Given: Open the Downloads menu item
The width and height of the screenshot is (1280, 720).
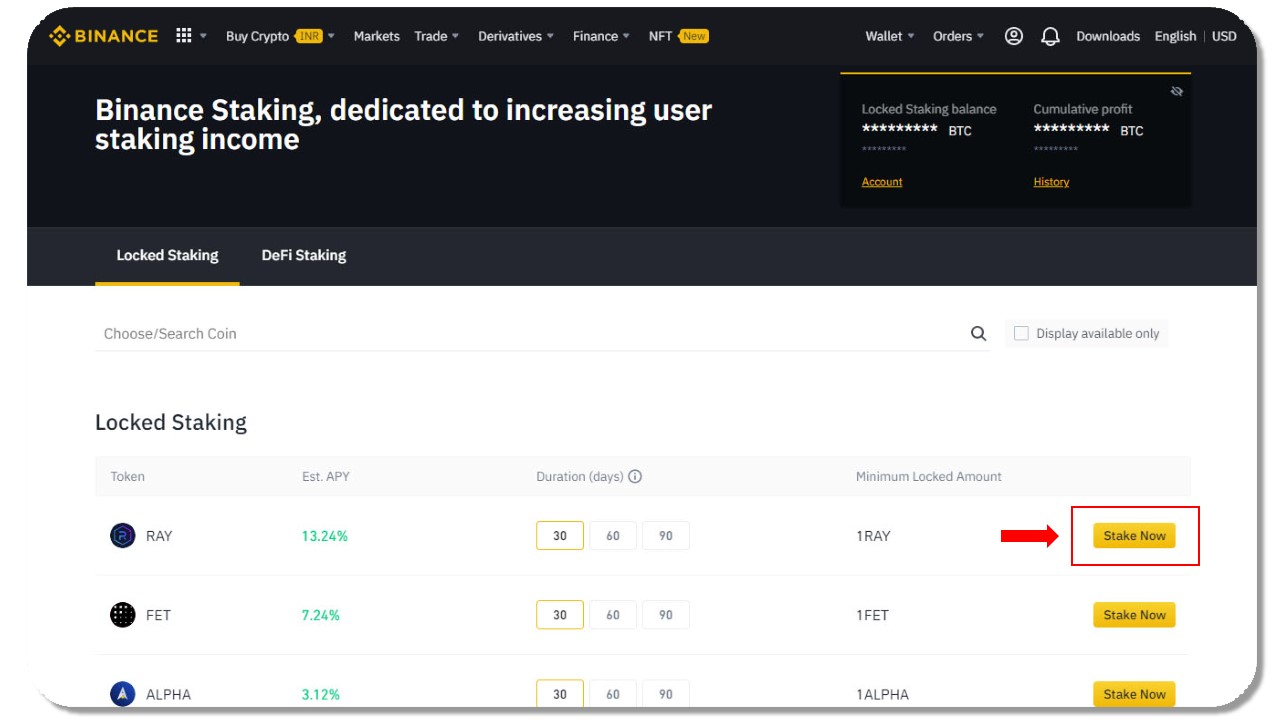Looking at the screenshot, I should pyautogui.click(x=1108, y=36).
